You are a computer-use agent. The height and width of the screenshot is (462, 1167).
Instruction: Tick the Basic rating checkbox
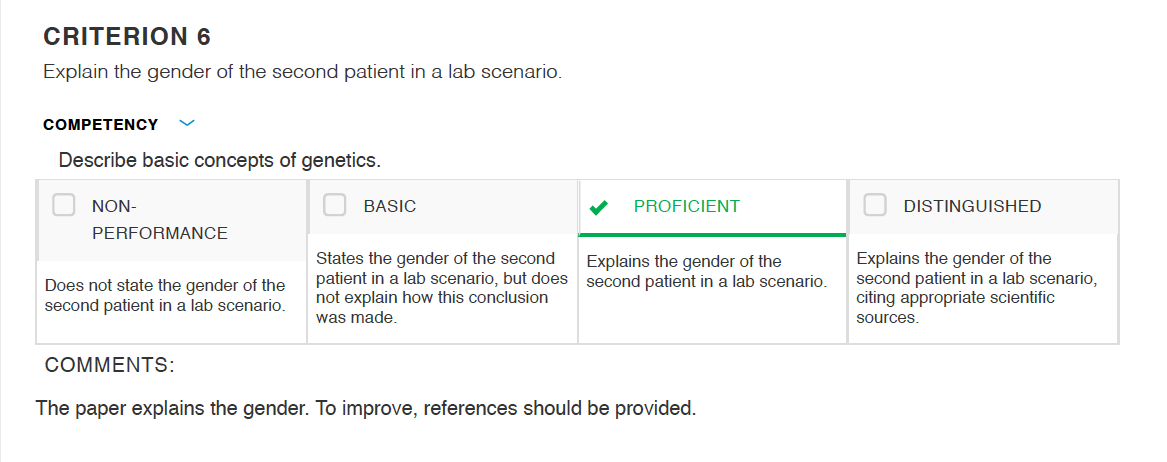point(335,205)
